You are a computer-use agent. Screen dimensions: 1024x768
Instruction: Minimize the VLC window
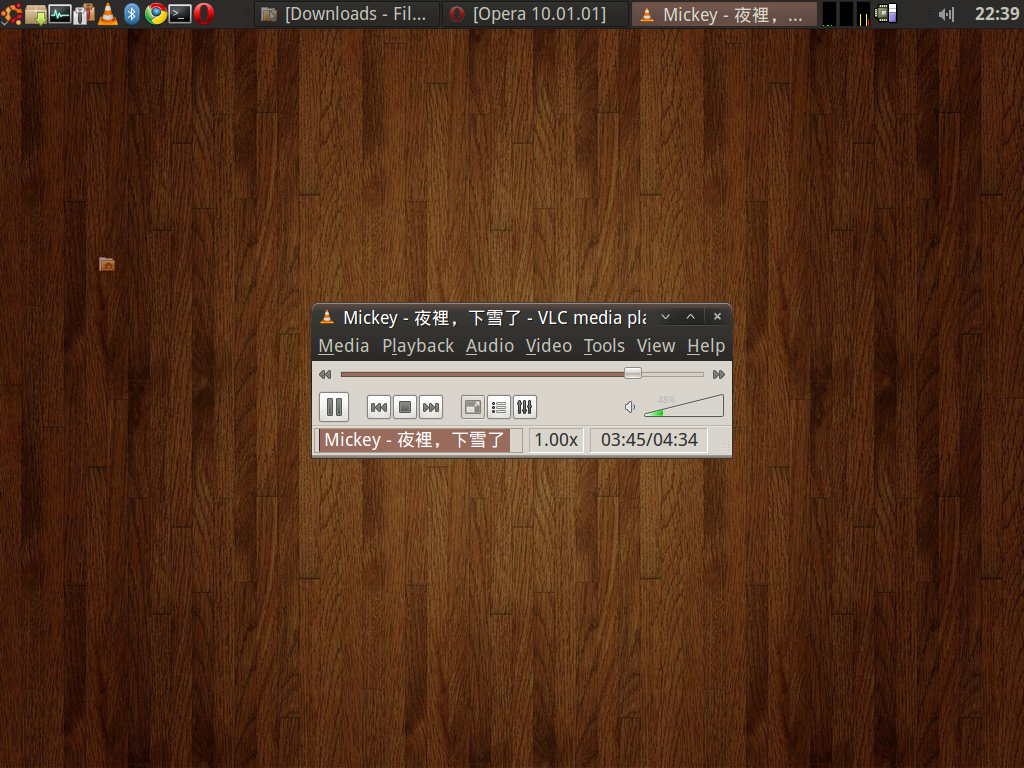665,317
